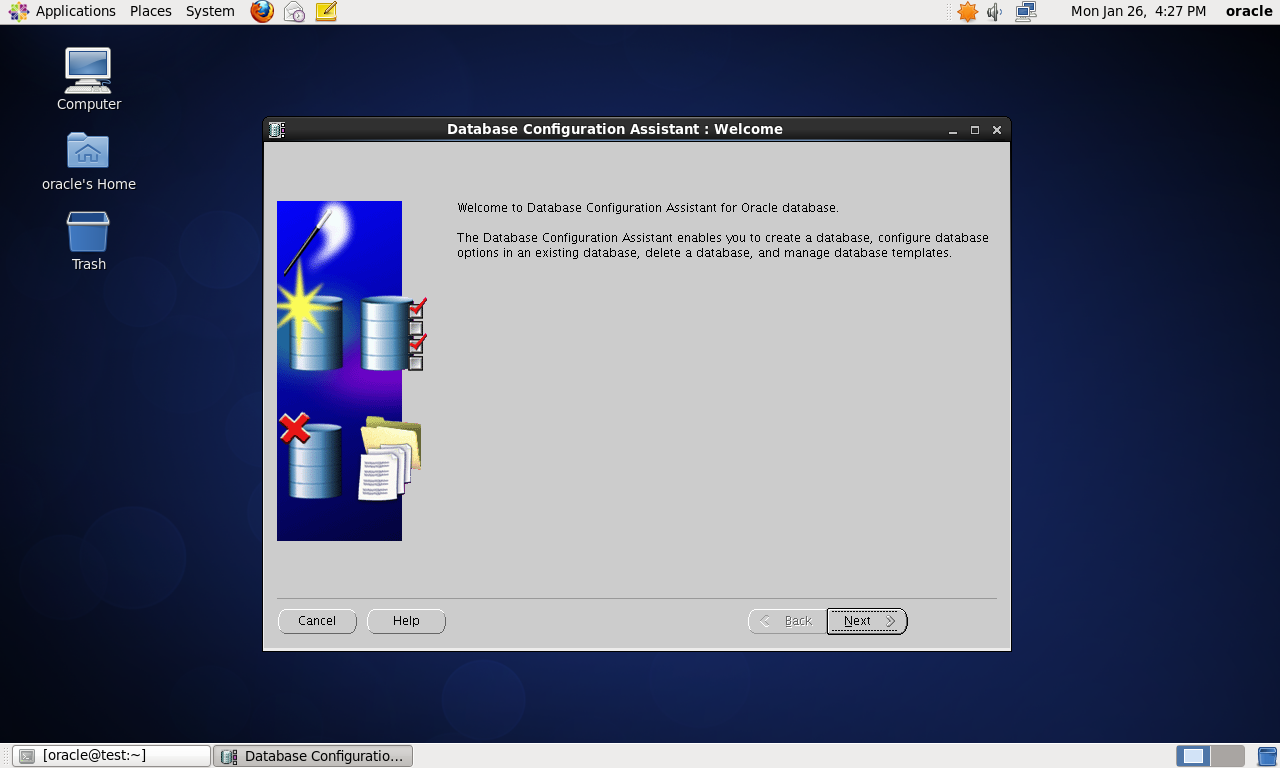This screenshot has height=768, width=1280.
Task: Open Help for the Database Configuration Assistant
Action: coord(406,621)
